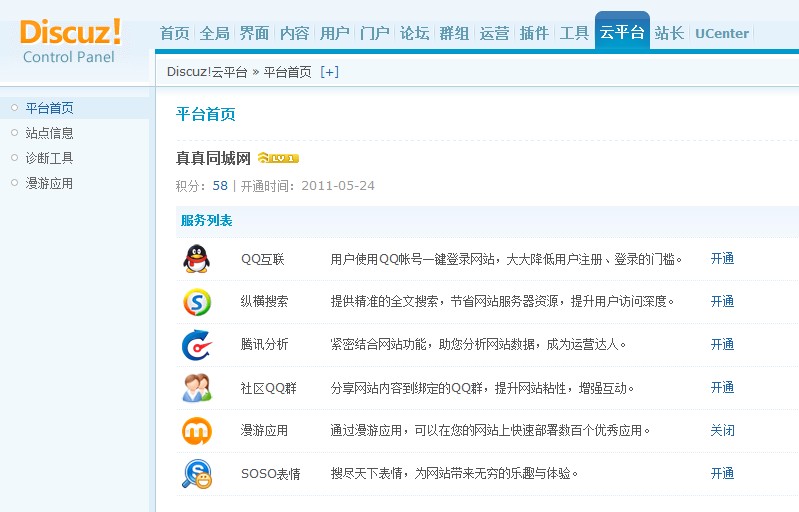Click the 平台首页 page heading
The width and height of the screenshot is (799, 512).
[205, 114]
